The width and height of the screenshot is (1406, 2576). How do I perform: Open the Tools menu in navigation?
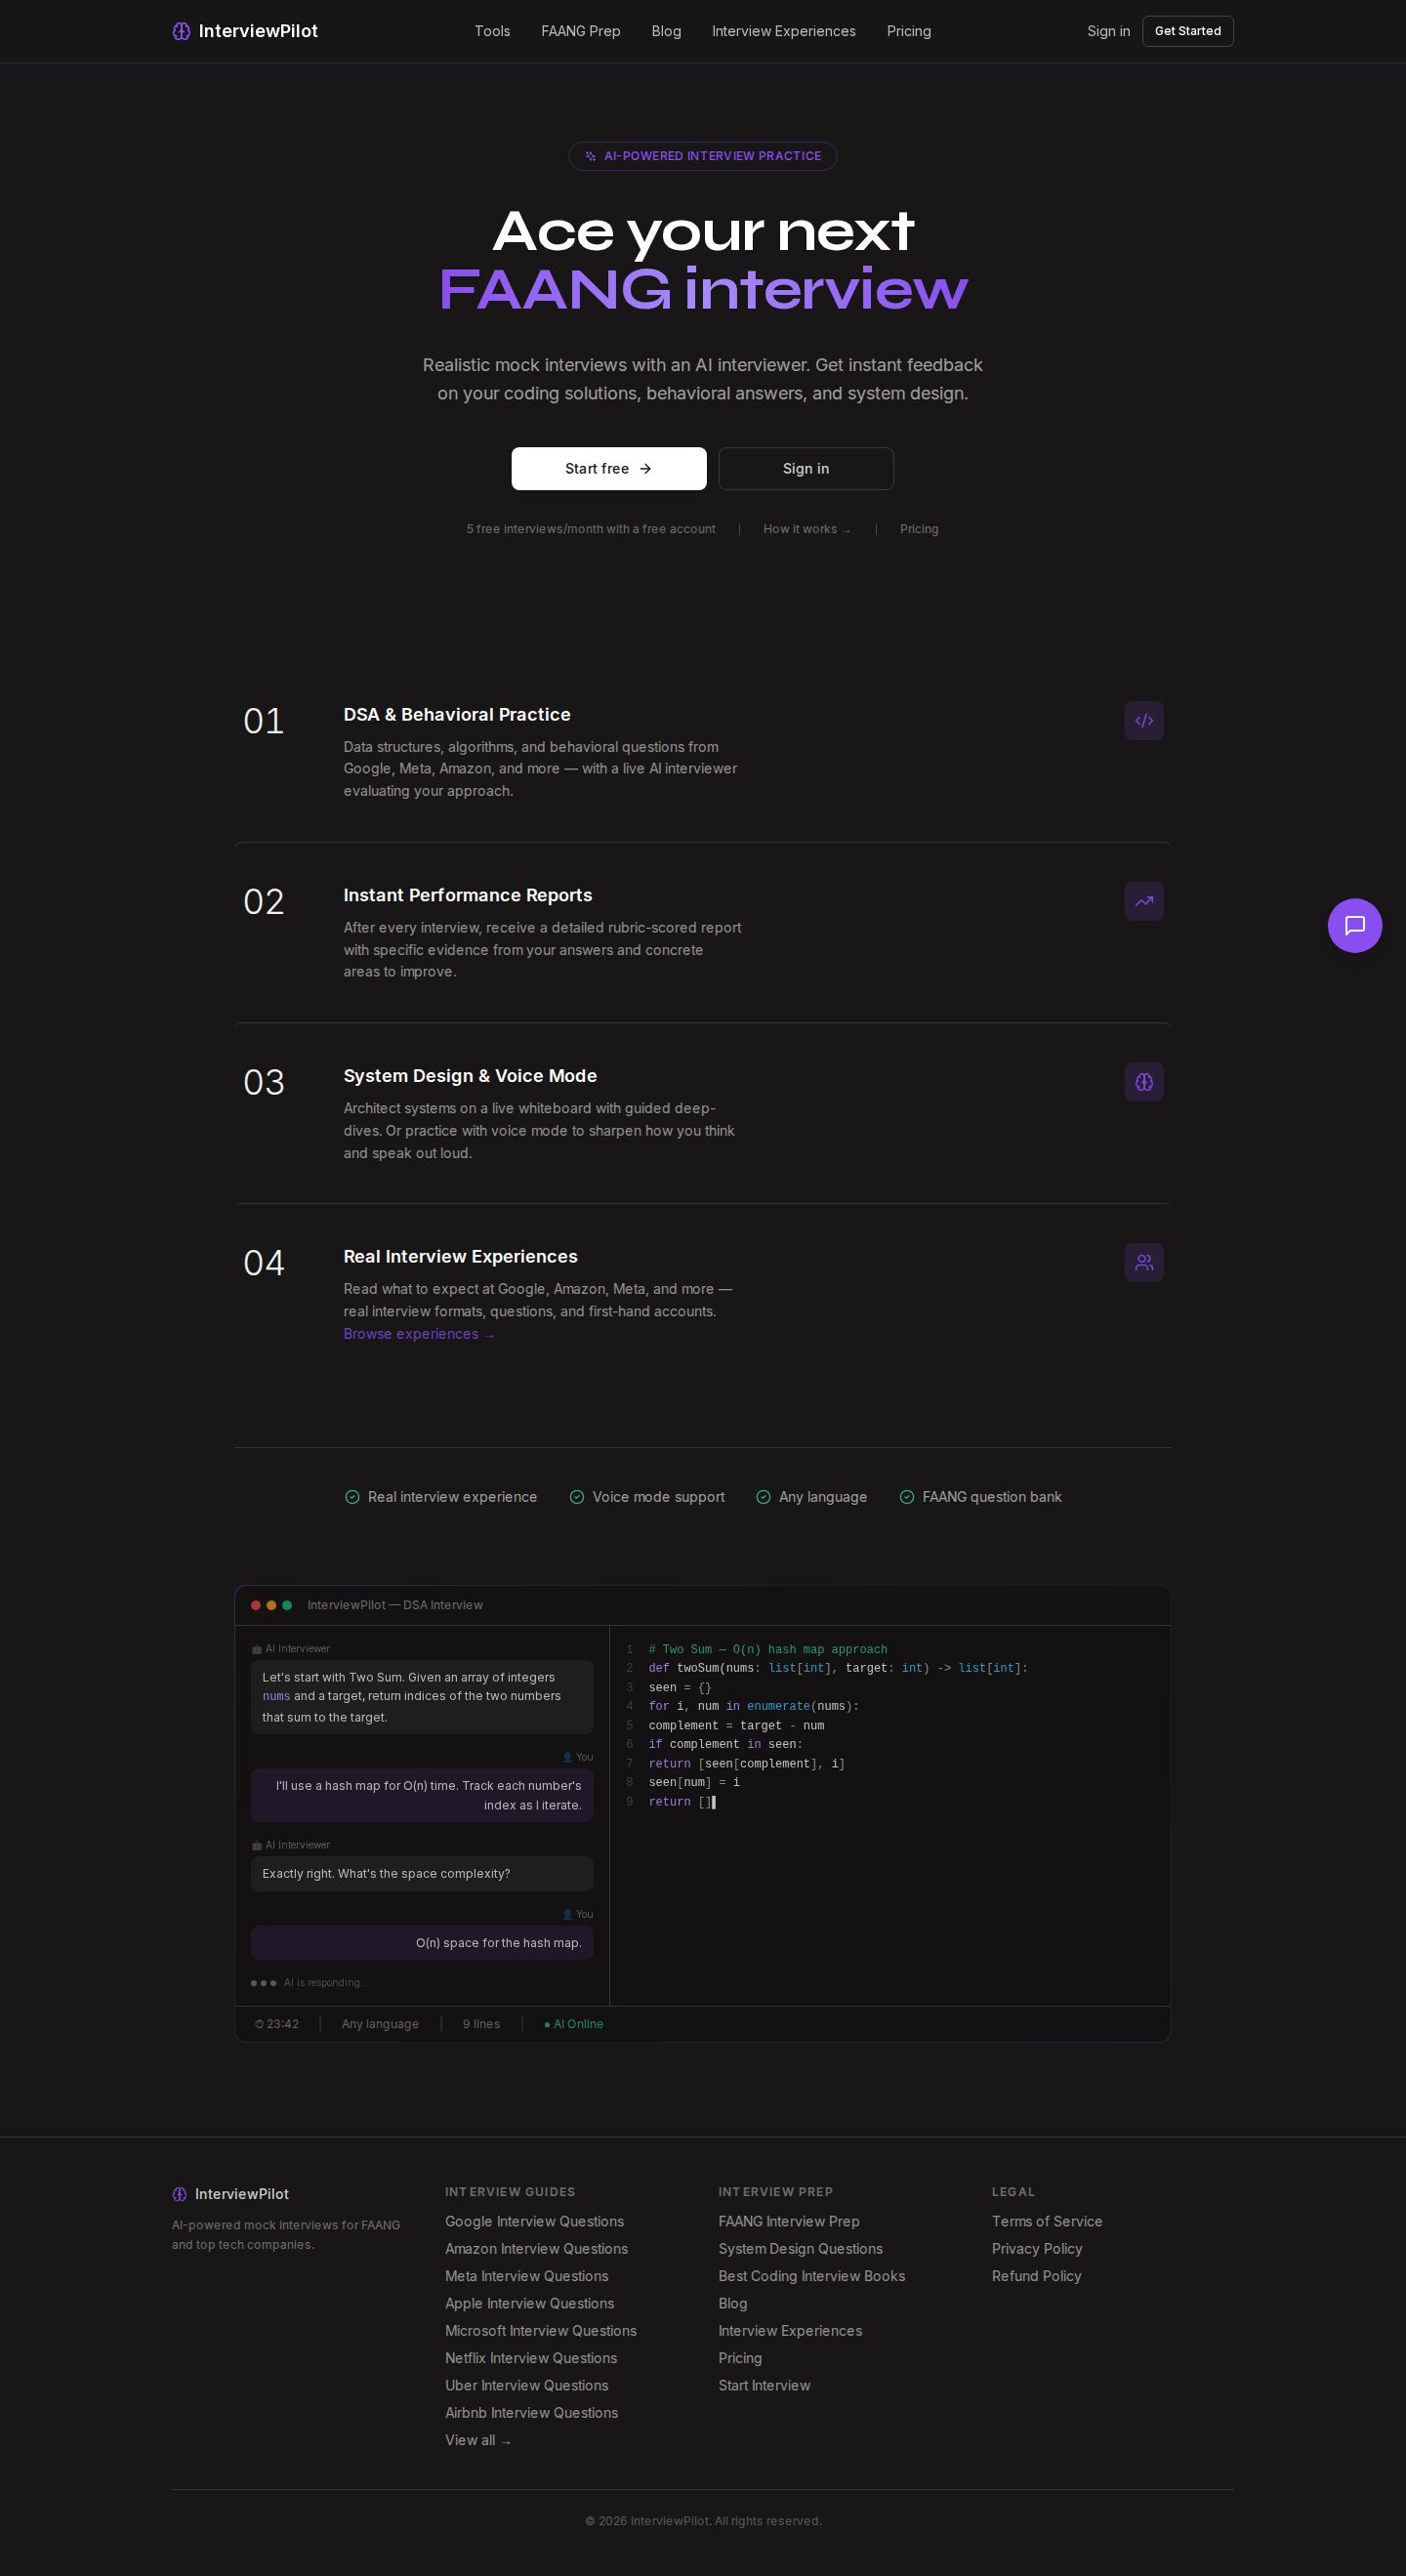pos(492,31)
